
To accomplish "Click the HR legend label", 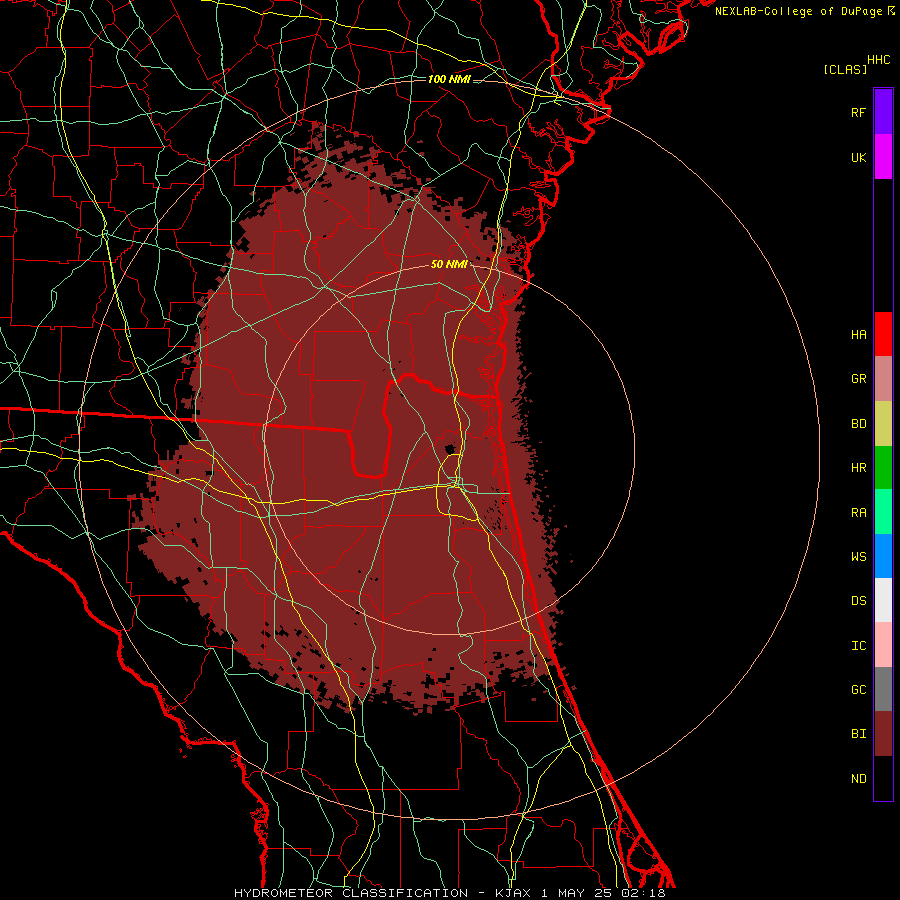I will pyautogui.click(x=858, y=468).
